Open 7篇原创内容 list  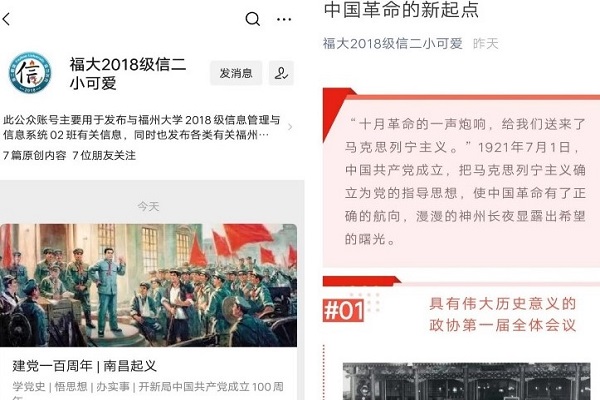(x=35, y=155)
